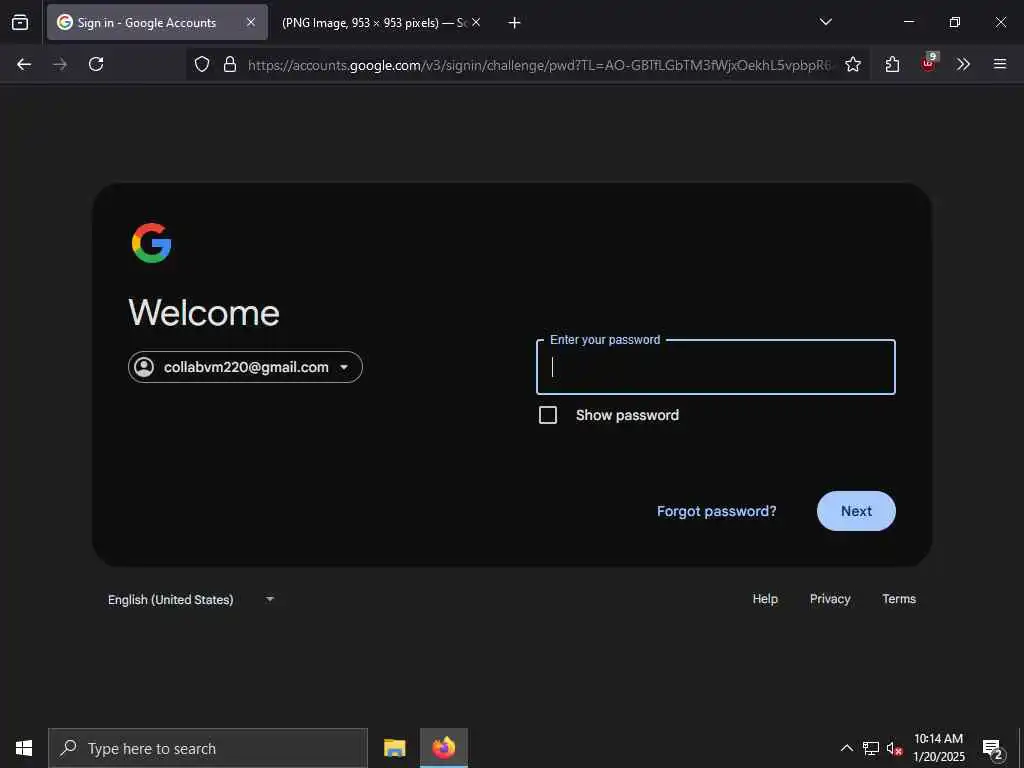This screenshot has height=768, width=1024.
Task: Enable the Show password checkbox
Action: (x=548, y=415)
